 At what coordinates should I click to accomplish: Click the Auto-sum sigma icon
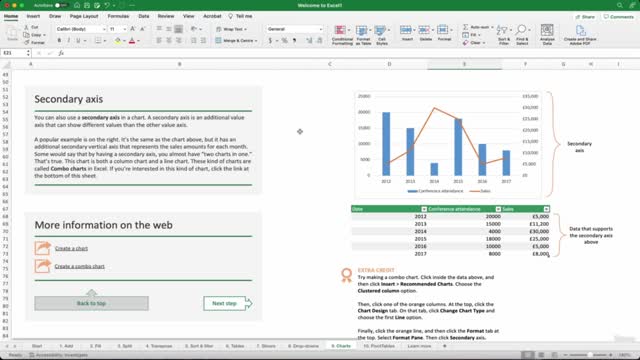point(465,27)
